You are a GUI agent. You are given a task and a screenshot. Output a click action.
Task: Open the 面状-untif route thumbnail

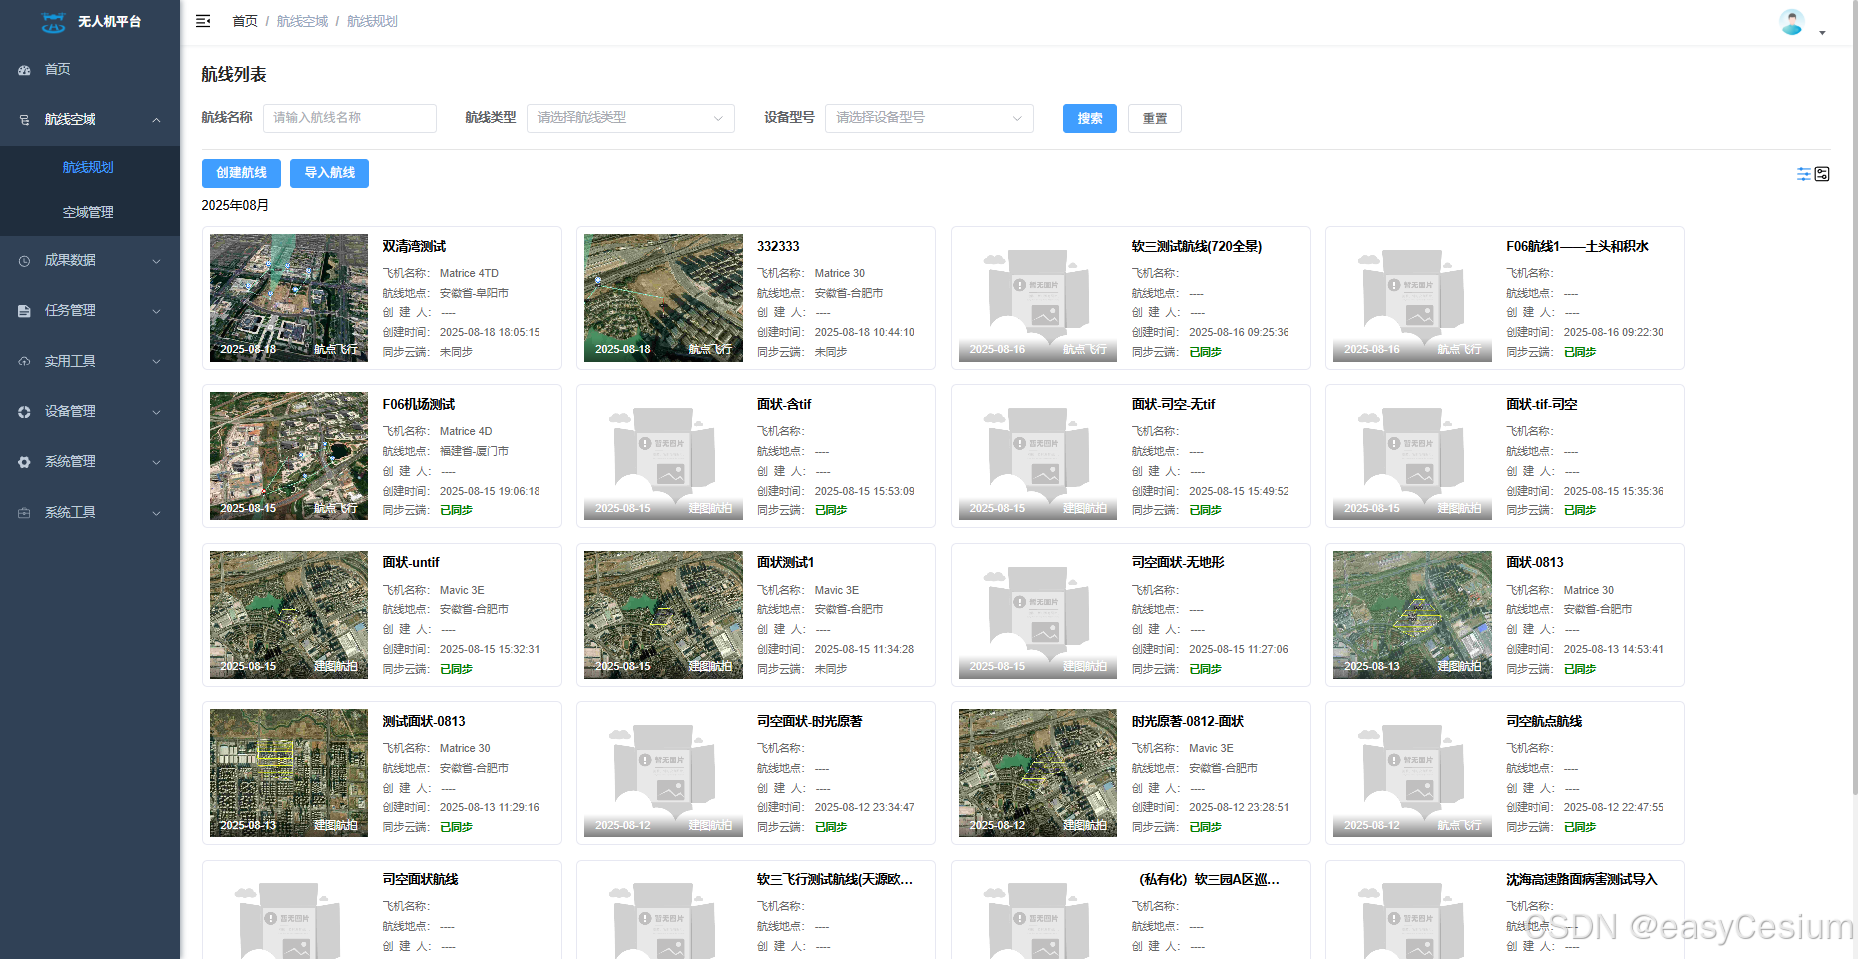(289, 615)
